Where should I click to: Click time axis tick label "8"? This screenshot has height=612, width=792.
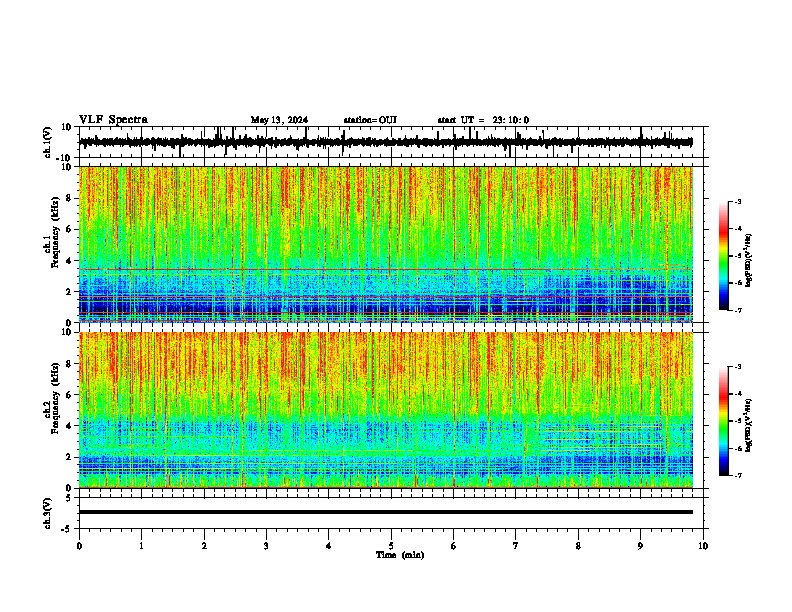578,546
